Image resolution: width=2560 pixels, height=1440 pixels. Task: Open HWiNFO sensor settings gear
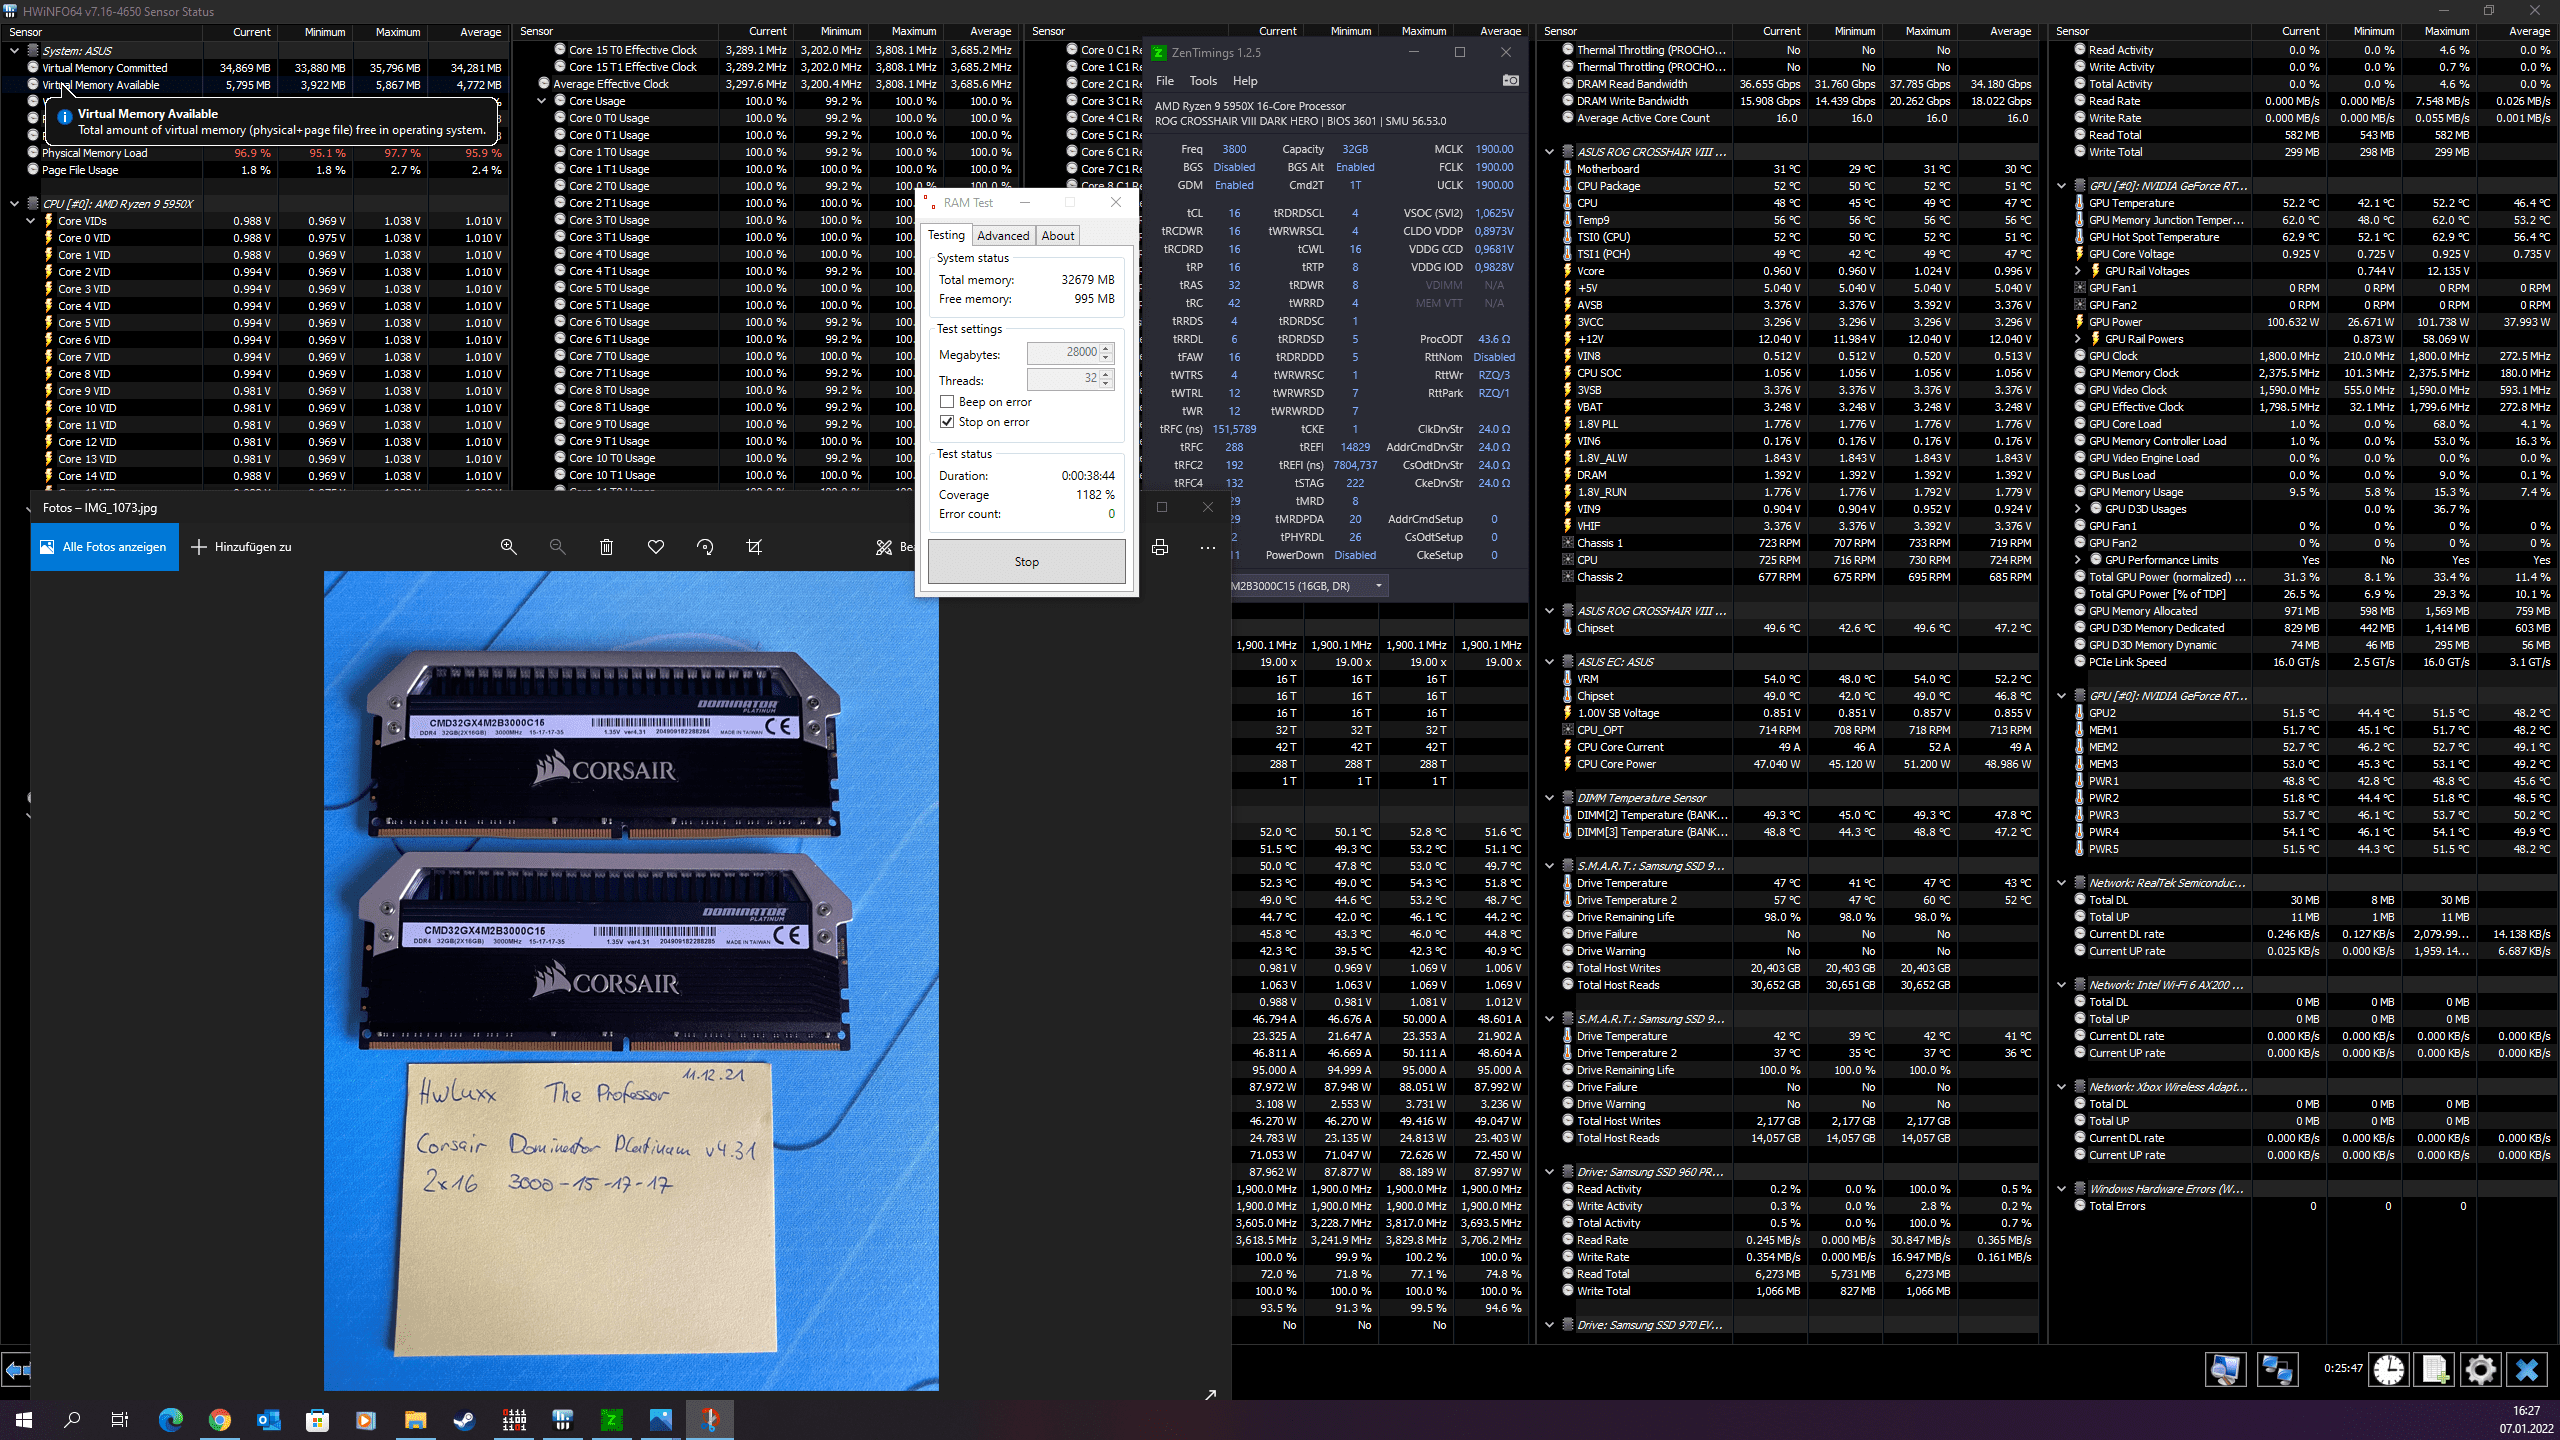tap(2481, 1369)
